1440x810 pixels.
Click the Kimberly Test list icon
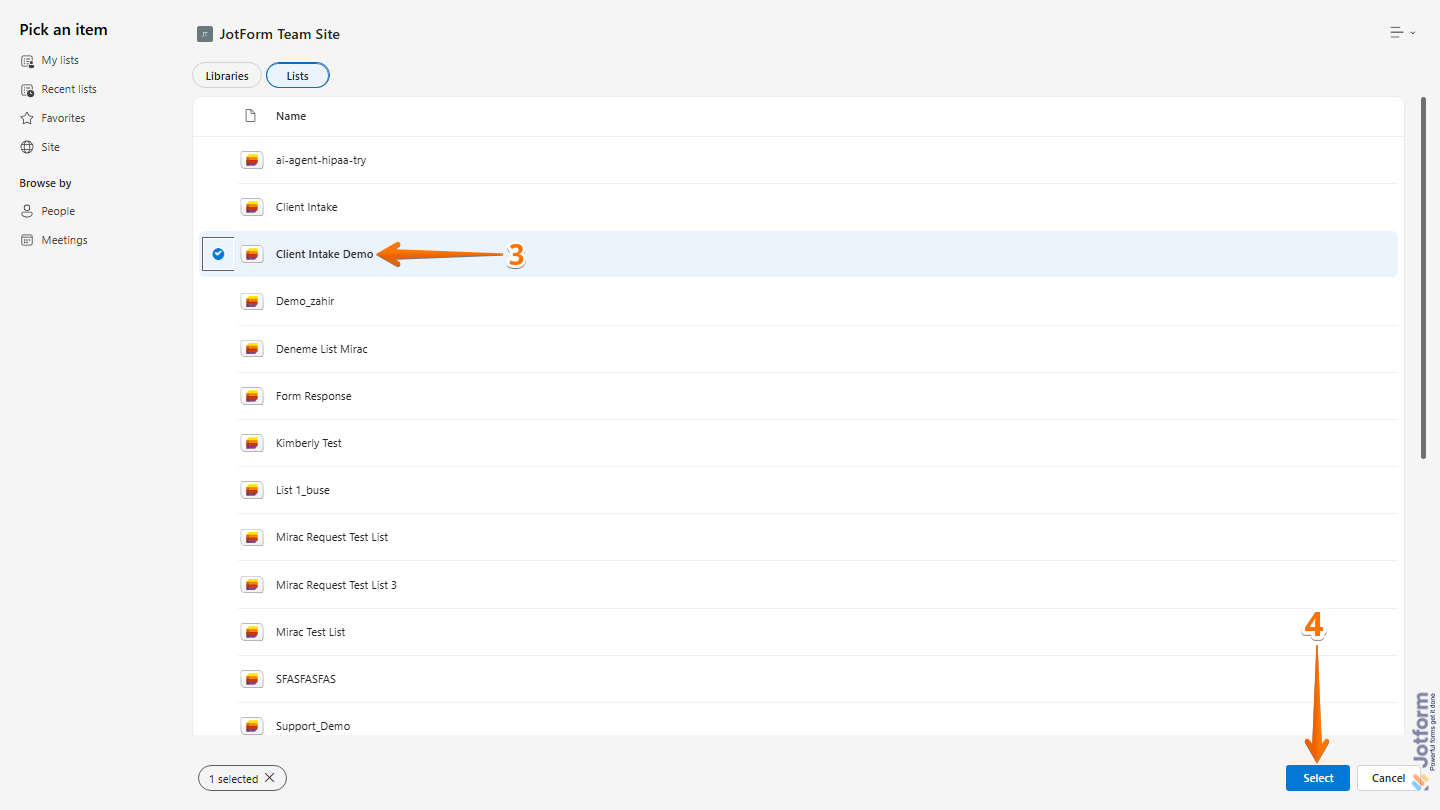pyautogui.click(x=252, y=443)
